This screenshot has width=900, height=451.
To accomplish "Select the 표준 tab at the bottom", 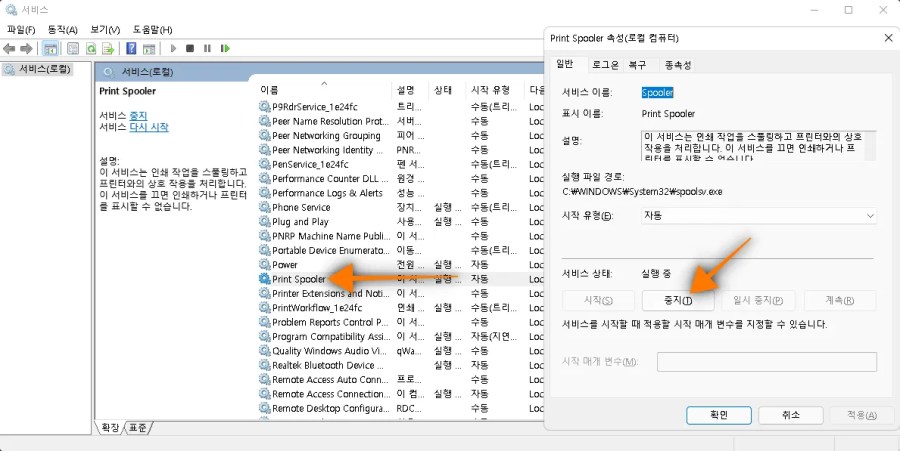I will pyautogui.click(x=137, y=427).
